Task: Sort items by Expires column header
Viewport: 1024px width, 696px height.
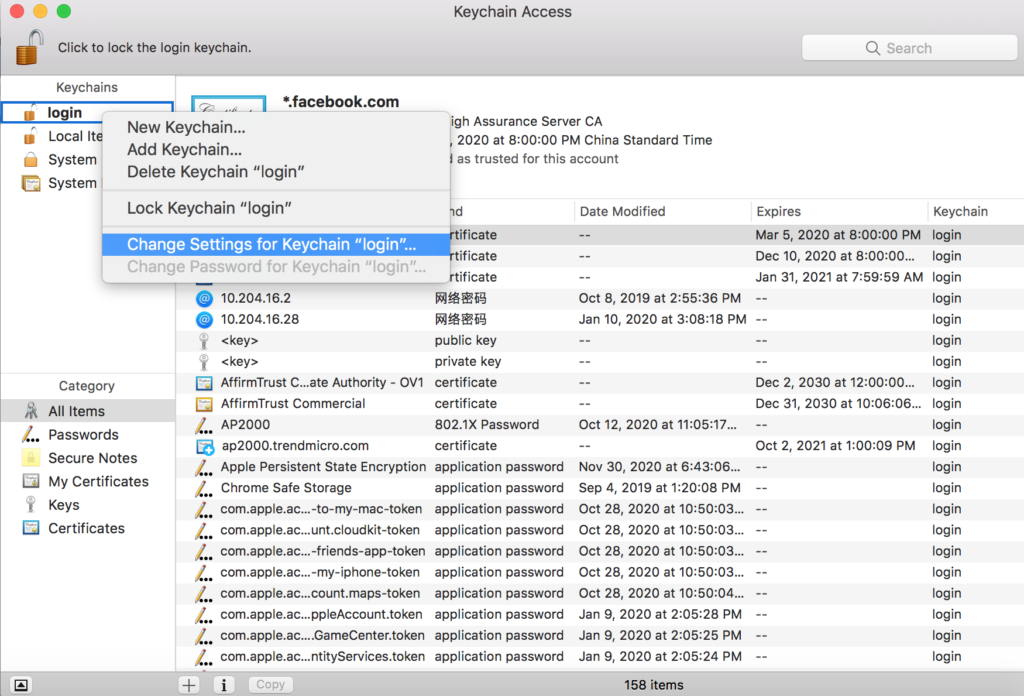Action: coord(779,212)
